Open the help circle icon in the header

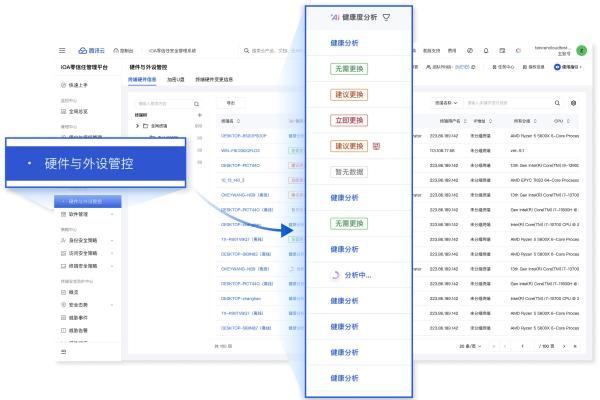pos(470,51)
